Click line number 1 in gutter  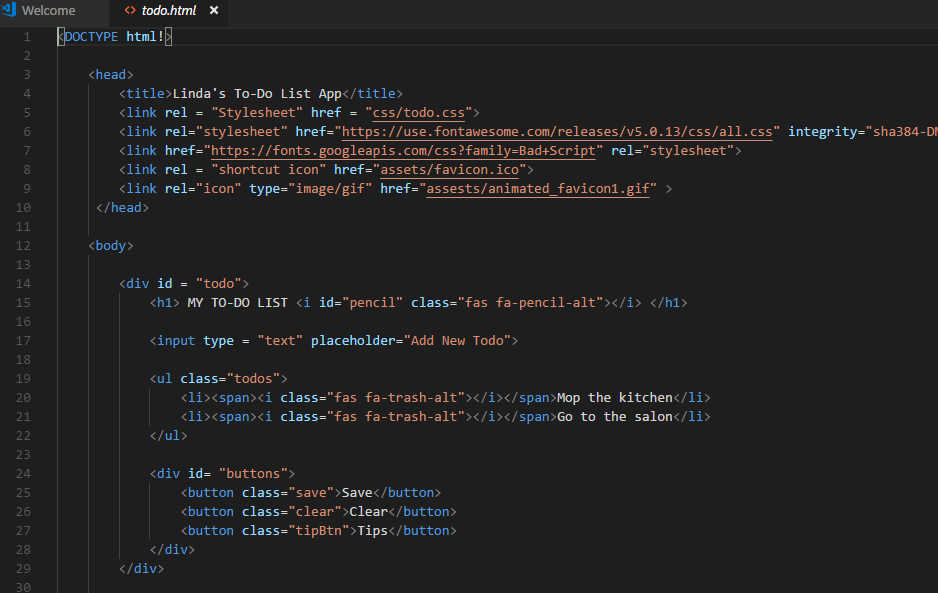tap(26, 37)
